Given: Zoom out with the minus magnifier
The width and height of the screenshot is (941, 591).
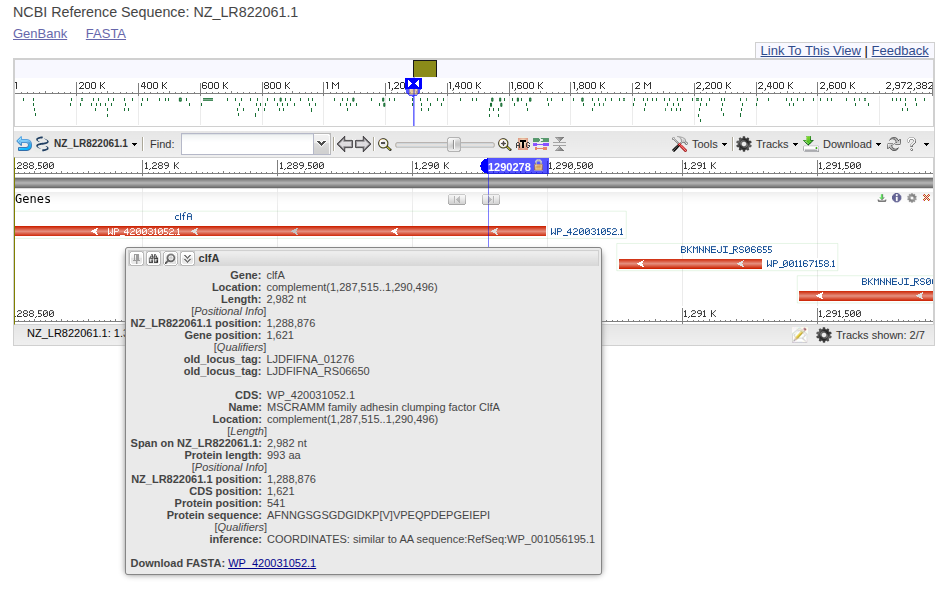Looking at the screenshot, I should (x=385, y=145).
